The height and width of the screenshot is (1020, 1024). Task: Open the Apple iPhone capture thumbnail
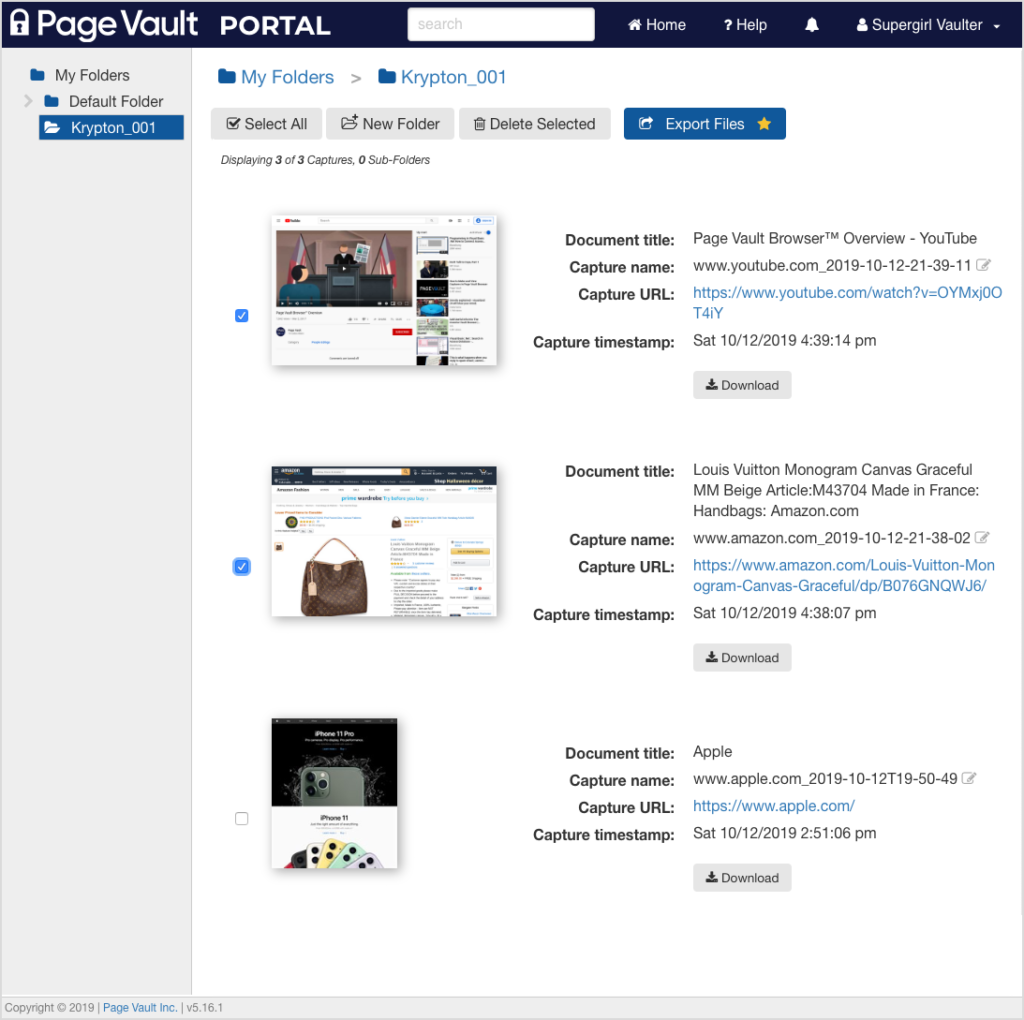coord(334,793)
